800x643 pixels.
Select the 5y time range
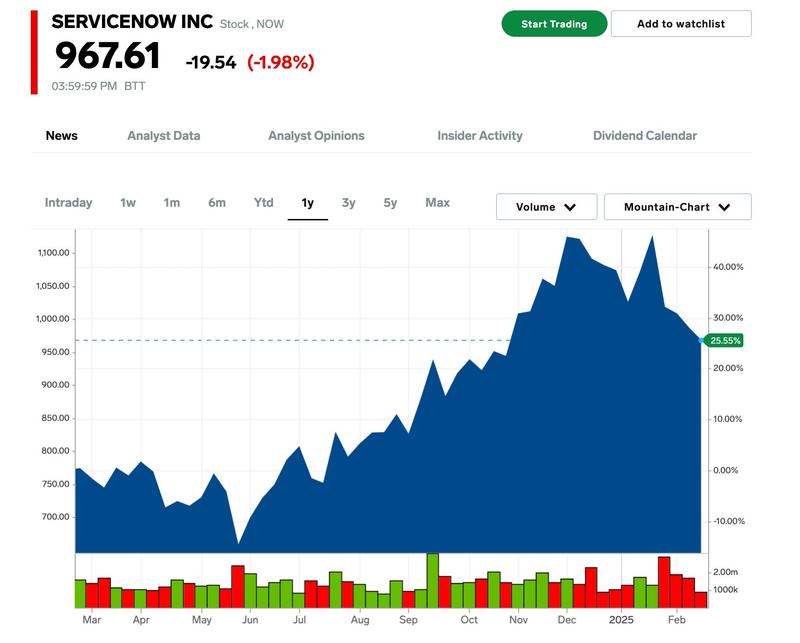point(390,203)
